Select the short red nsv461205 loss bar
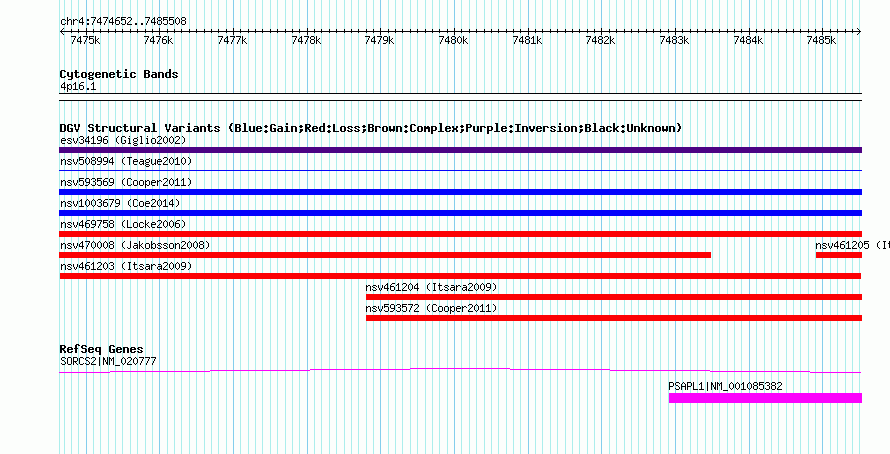The width and height of the screenshot is (890, 454). 839,255
